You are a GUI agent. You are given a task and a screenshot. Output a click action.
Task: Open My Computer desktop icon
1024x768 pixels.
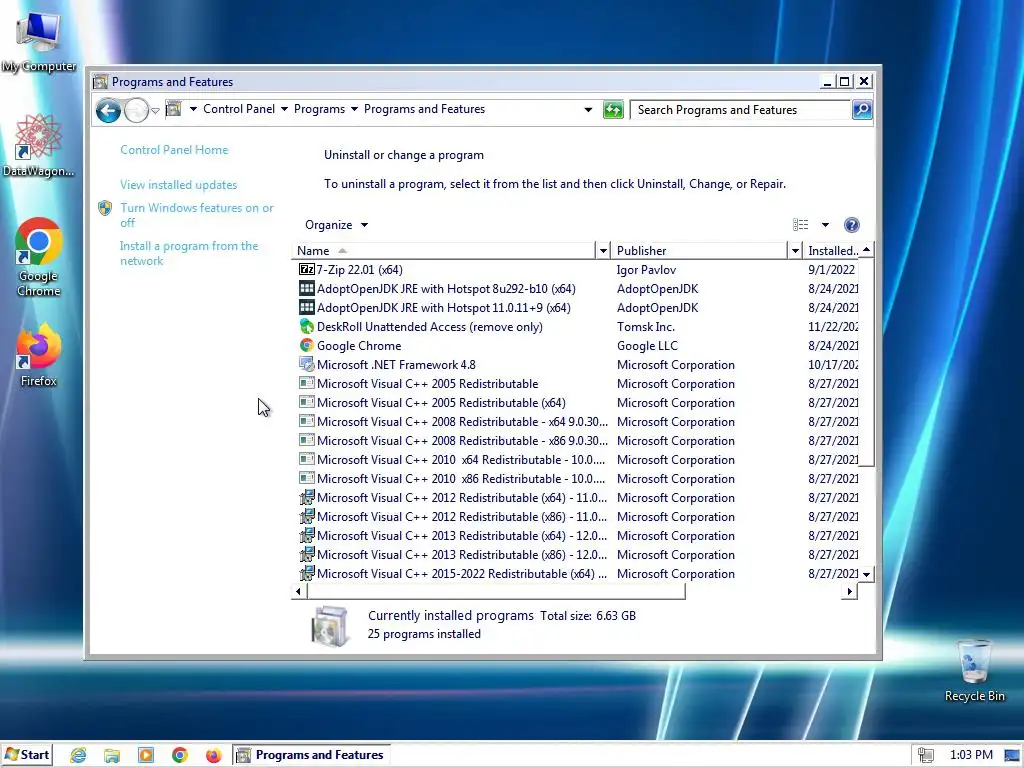(39, 40)
